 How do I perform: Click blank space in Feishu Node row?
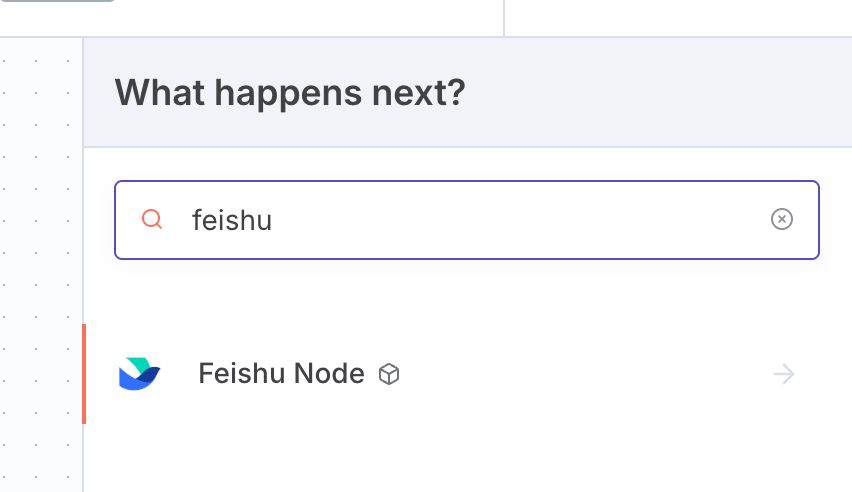[580, 374]
